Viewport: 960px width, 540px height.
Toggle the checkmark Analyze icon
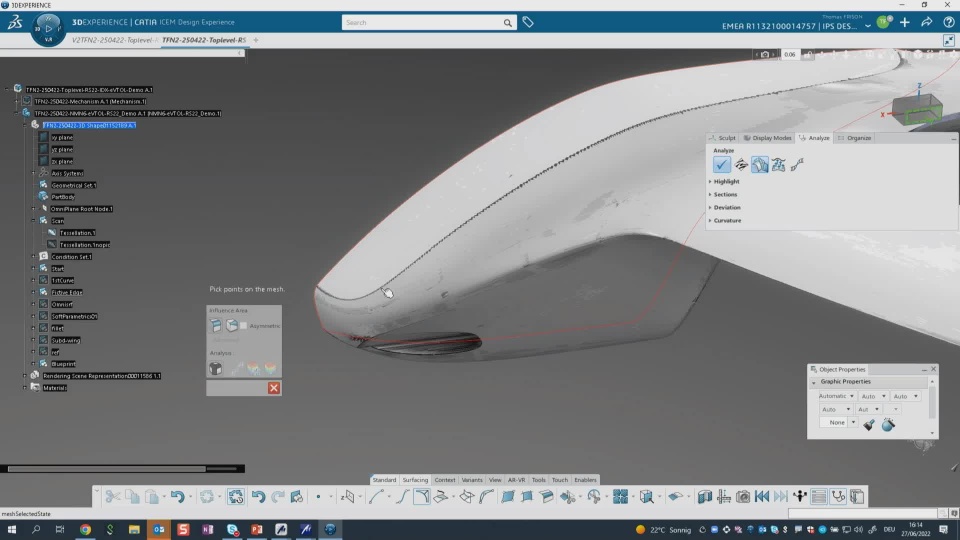722,165
